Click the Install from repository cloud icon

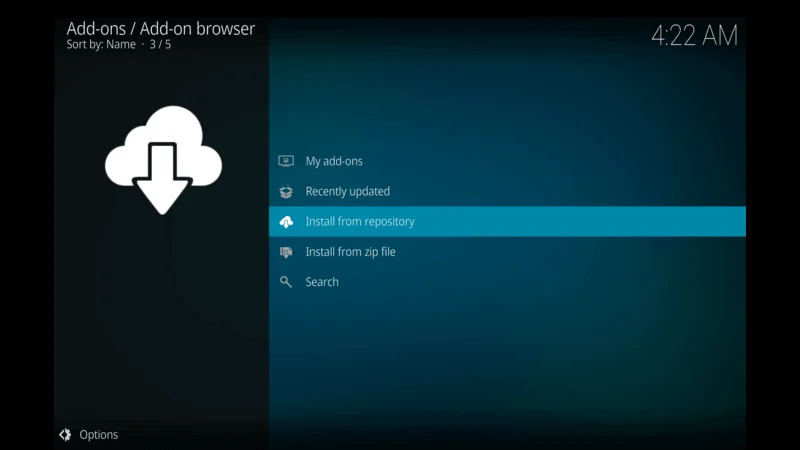286,221
